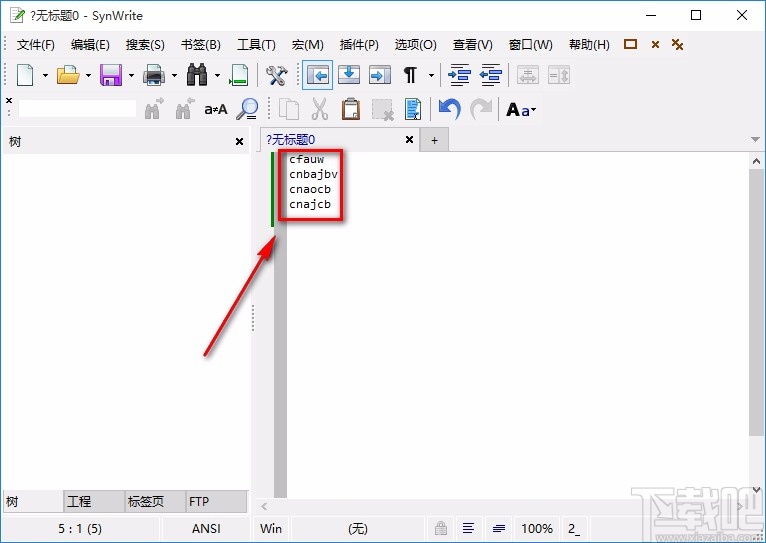Save the file with floppy icon
Screen dimensions: 766x543
[x=111, y=75]
